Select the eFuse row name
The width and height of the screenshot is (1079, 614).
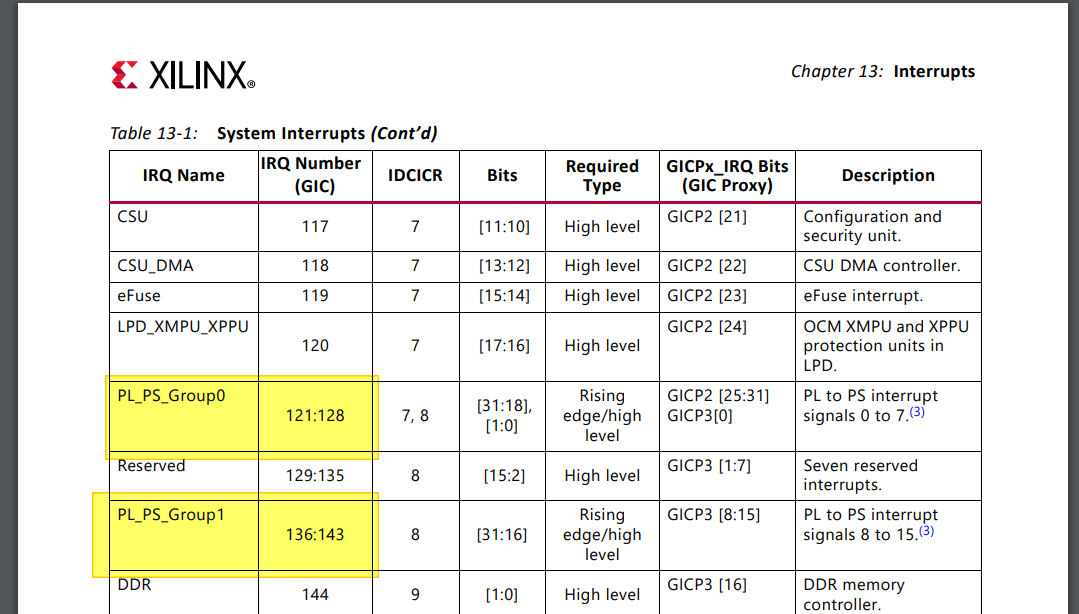pos(139,296)
